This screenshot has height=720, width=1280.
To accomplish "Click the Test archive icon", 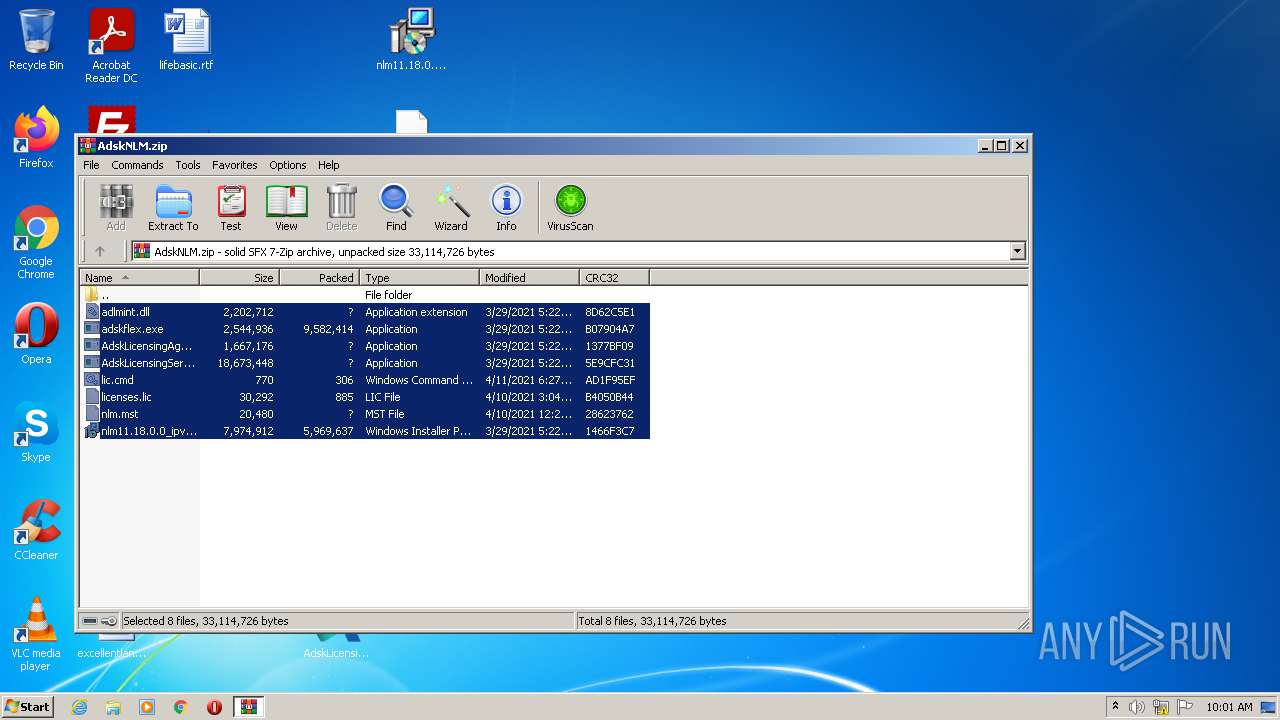I will 231,208.
